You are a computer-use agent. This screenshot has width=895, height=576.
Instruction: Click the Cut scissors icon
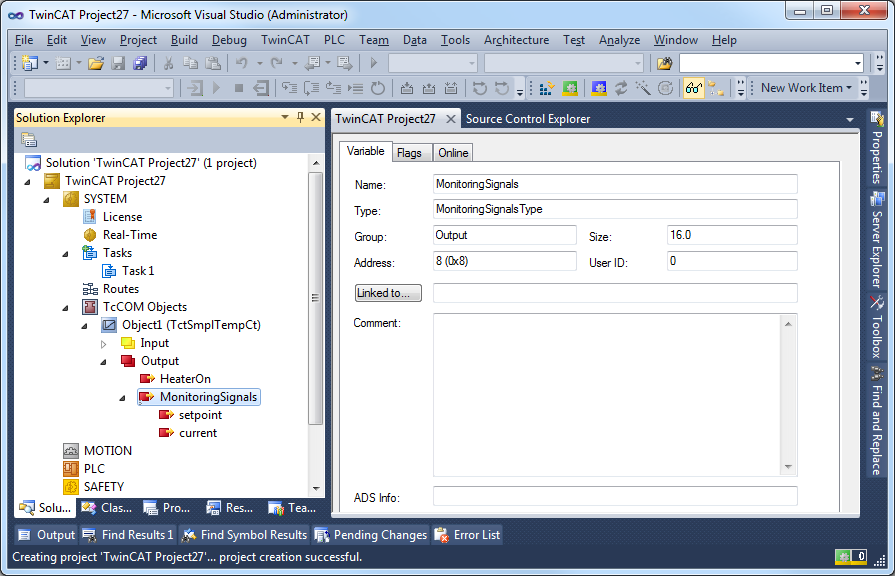168,63
